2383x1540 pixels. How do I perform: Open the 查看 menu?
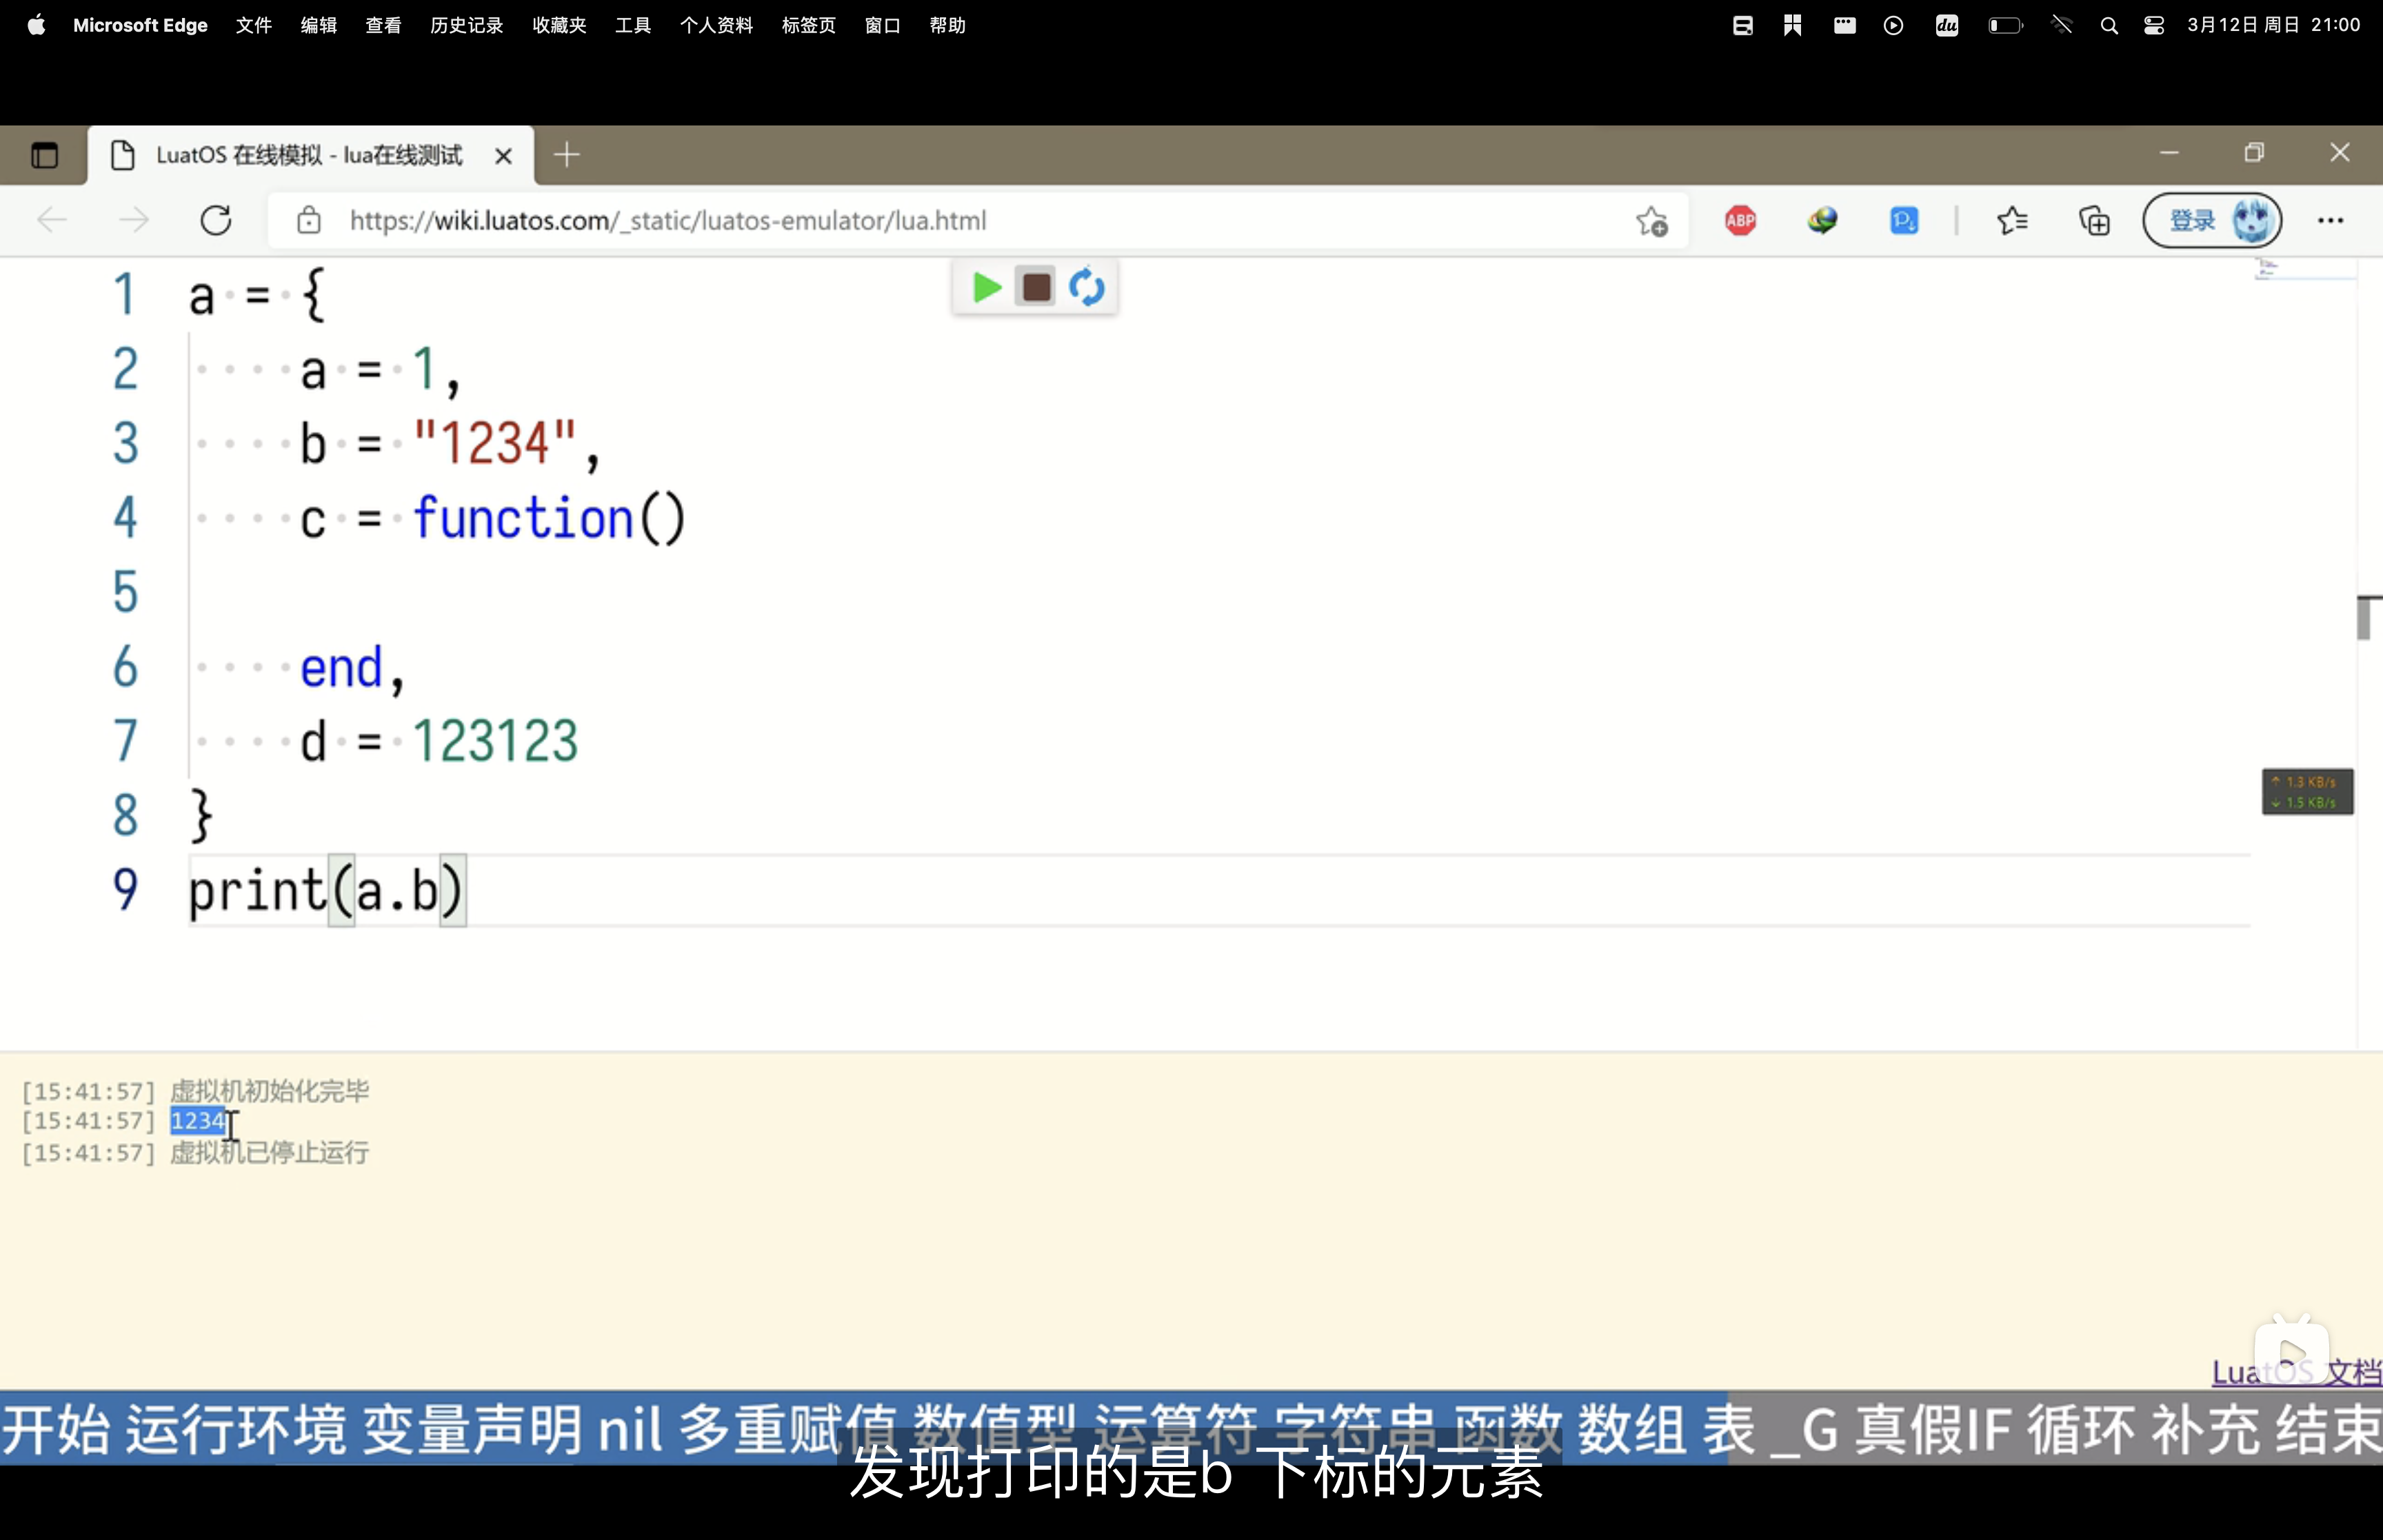coord(384,25)
